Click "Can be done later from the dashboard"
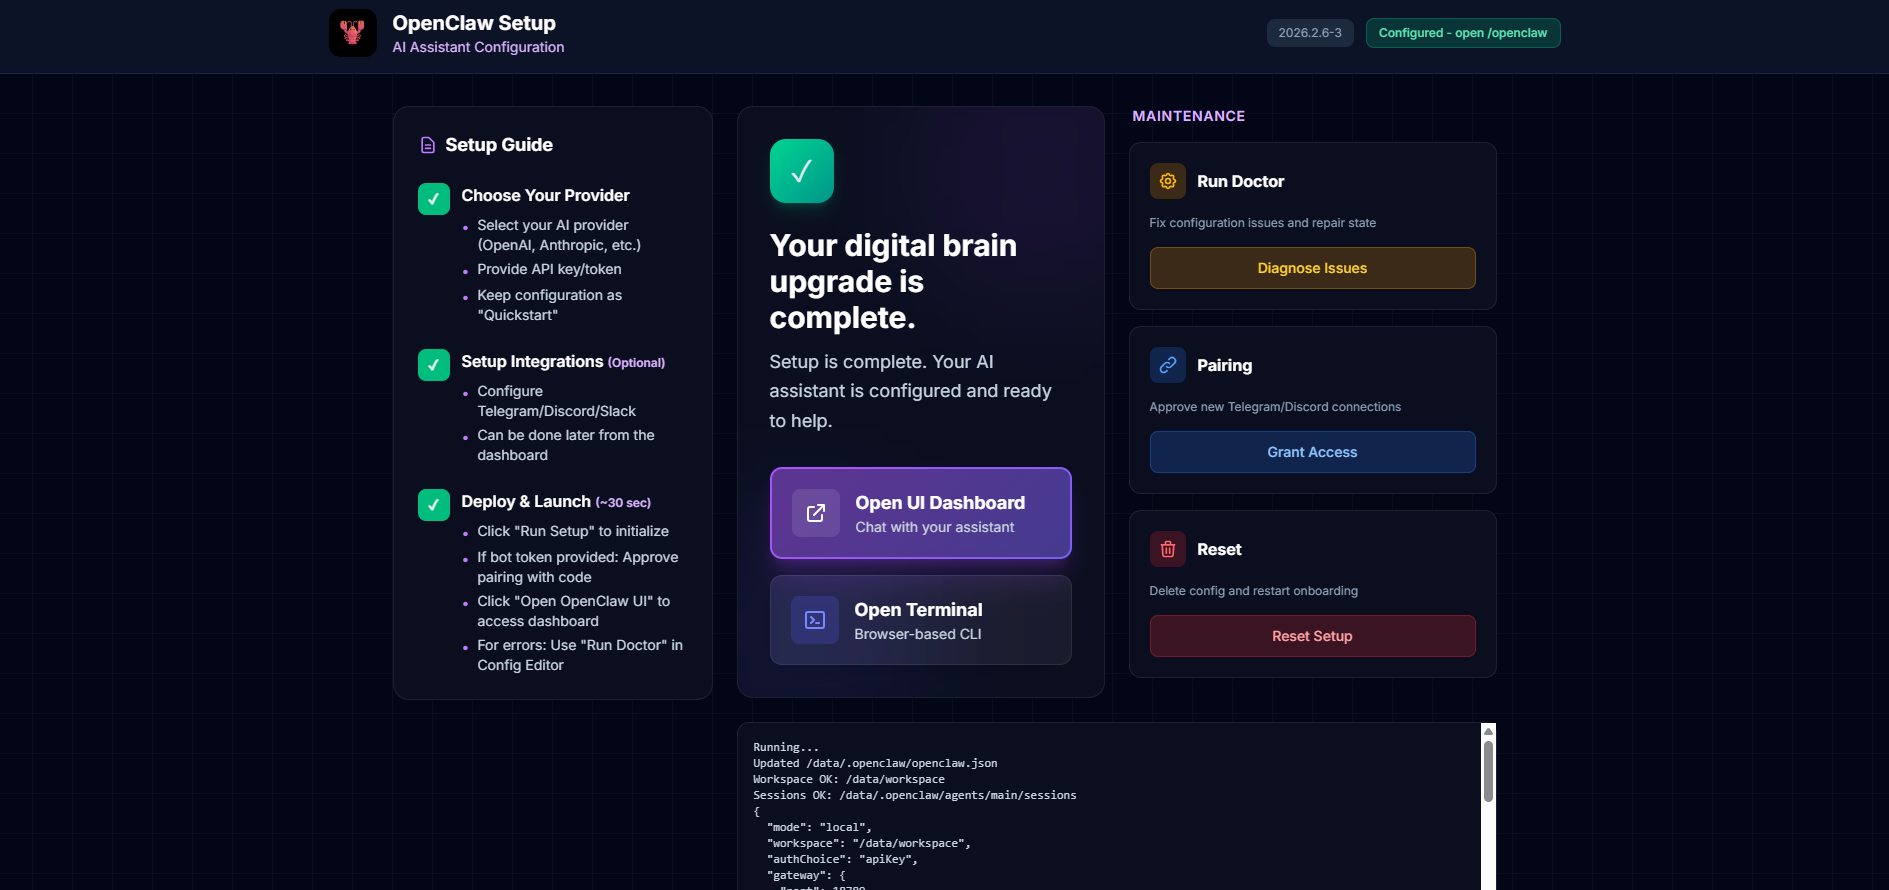Viewport: 1889px width, 890px height. [x=566, y=445]
